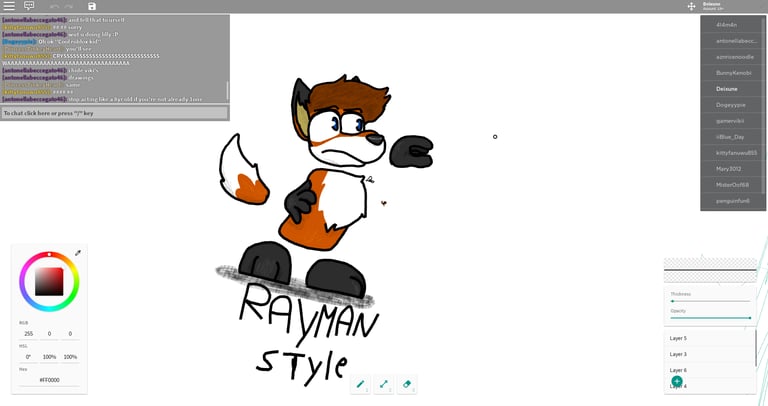Select user MisterOof68 in player list
The height and width of the screenshot is (406, 768).
tap(733, 185)
